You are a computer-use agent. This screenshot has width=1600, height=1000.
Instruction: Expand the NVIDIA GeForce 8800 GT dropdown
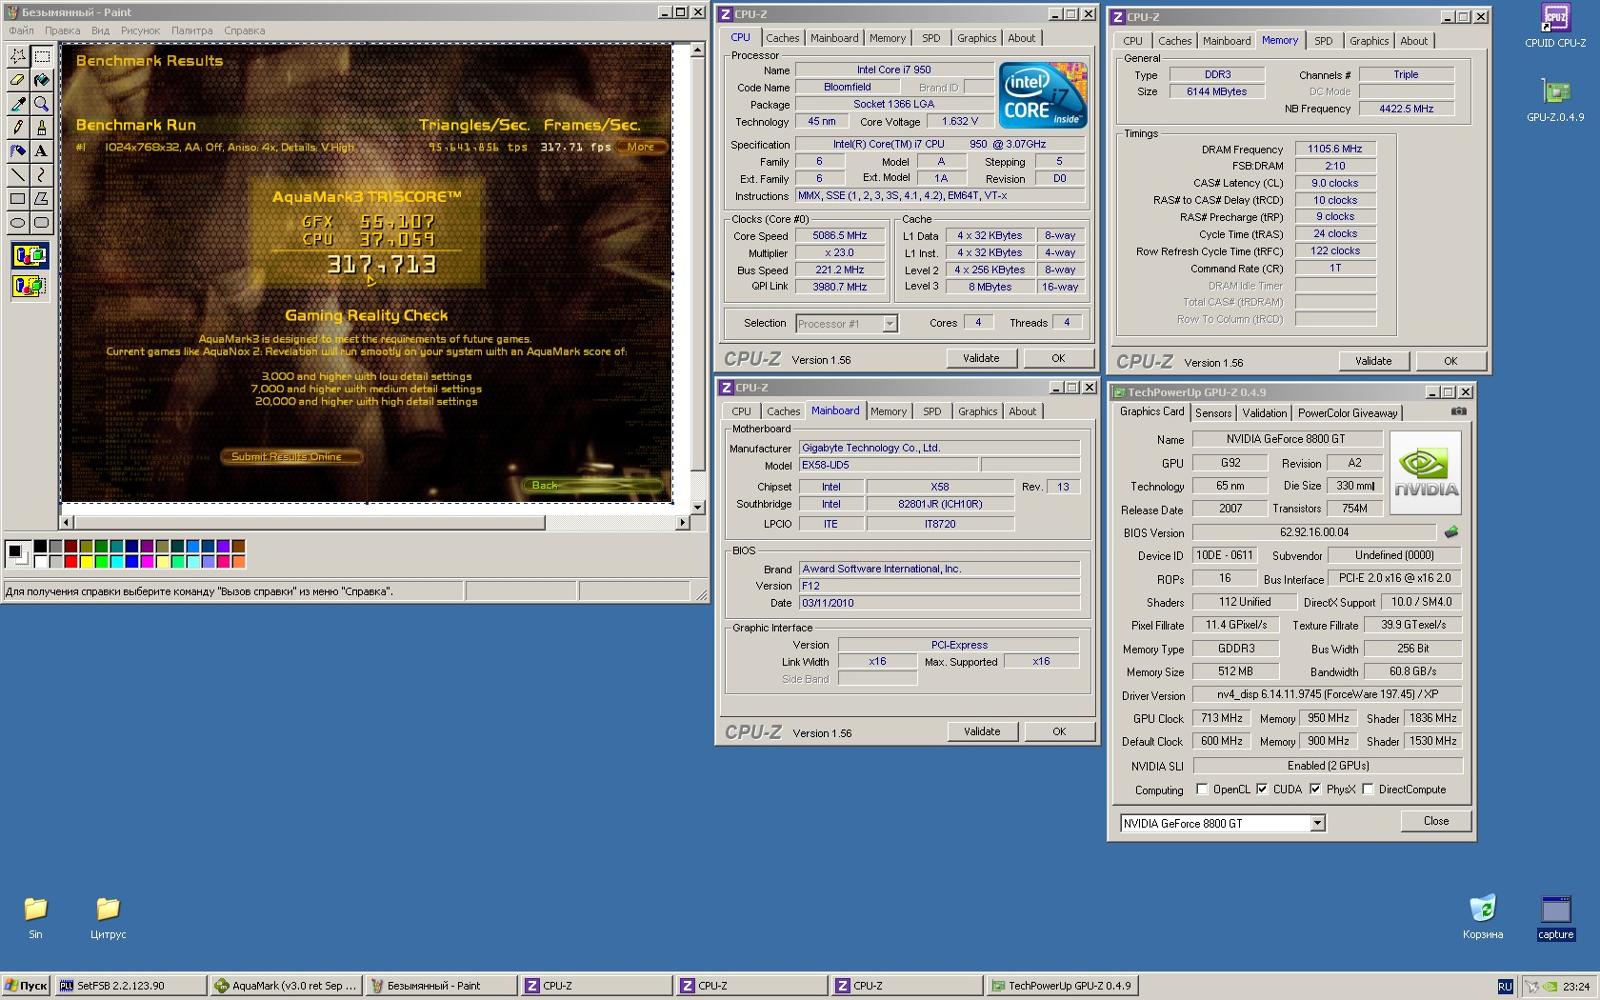(x=1317, y=823)
